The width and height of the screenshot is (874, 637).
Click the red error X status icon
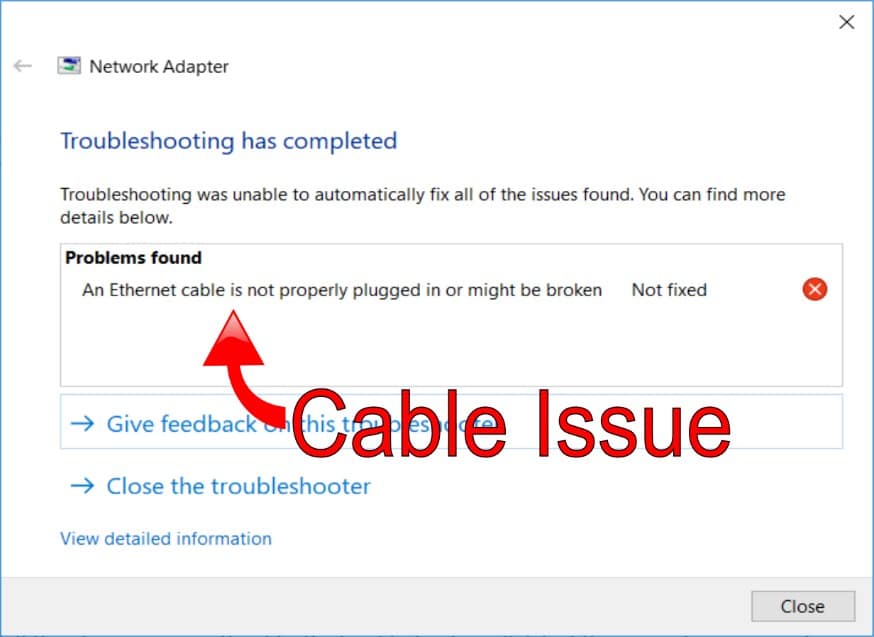[x=814, y=289]
